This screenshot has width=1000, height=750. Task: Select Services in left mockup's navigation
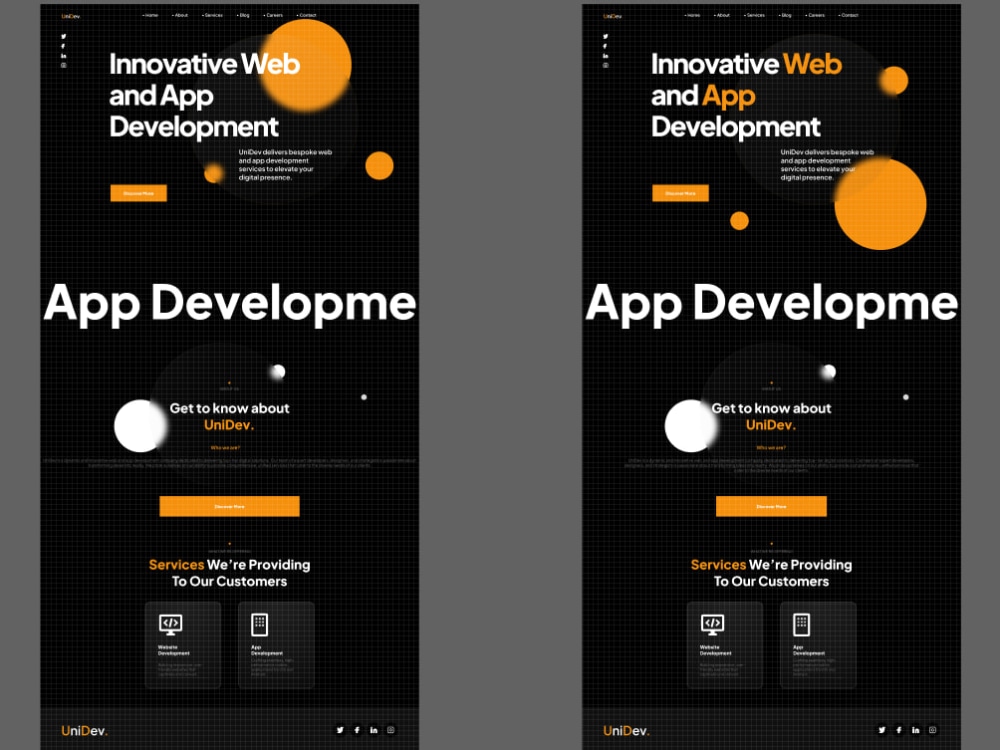click(212, 15)
